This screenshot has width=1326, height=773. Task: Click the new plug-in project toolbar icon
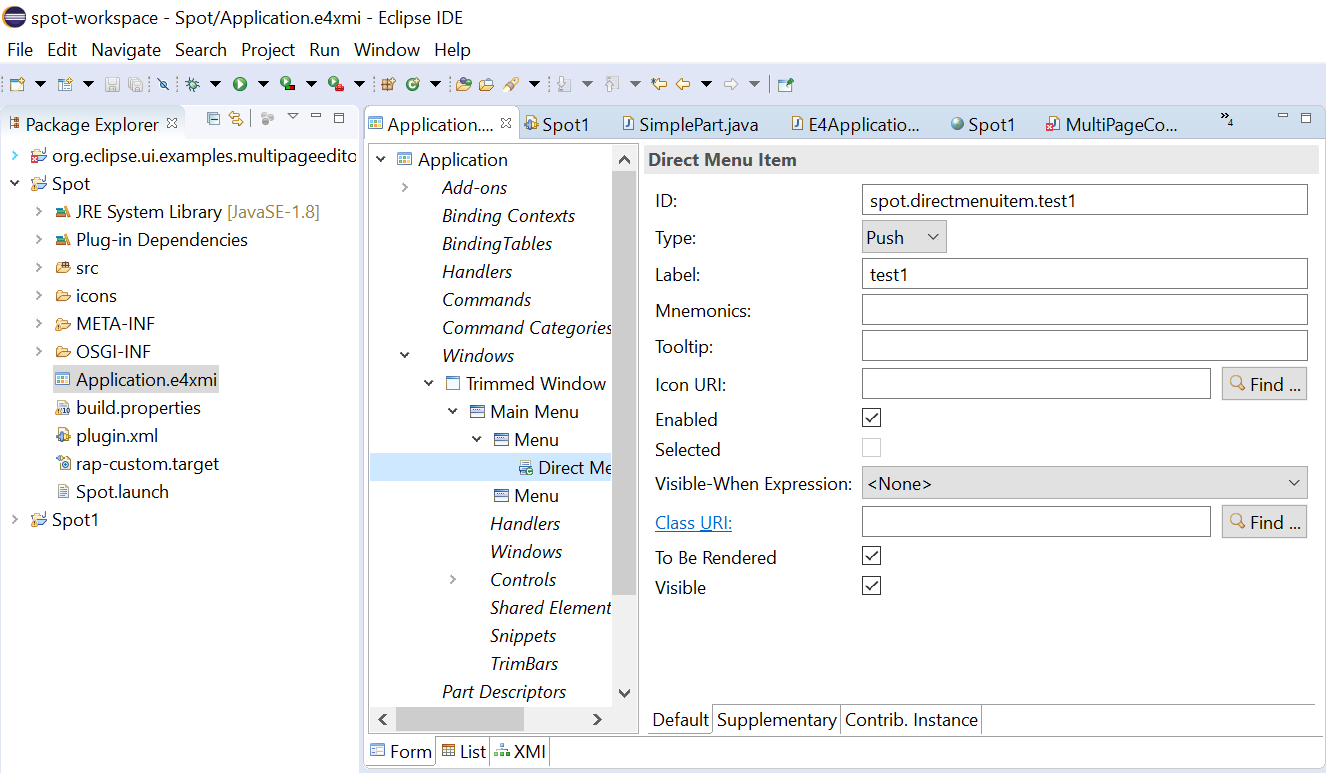click(64, 84)
